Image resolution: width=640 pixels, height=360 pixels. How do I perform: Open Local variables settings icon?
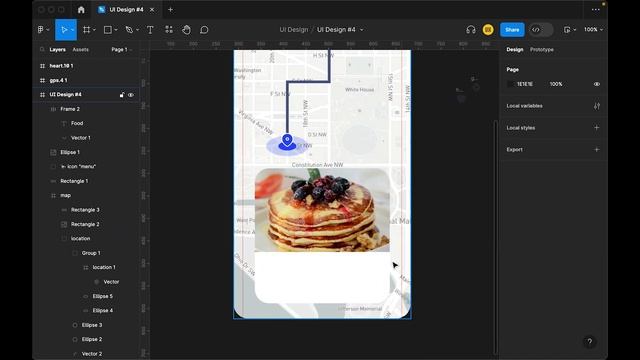[597, 106]
